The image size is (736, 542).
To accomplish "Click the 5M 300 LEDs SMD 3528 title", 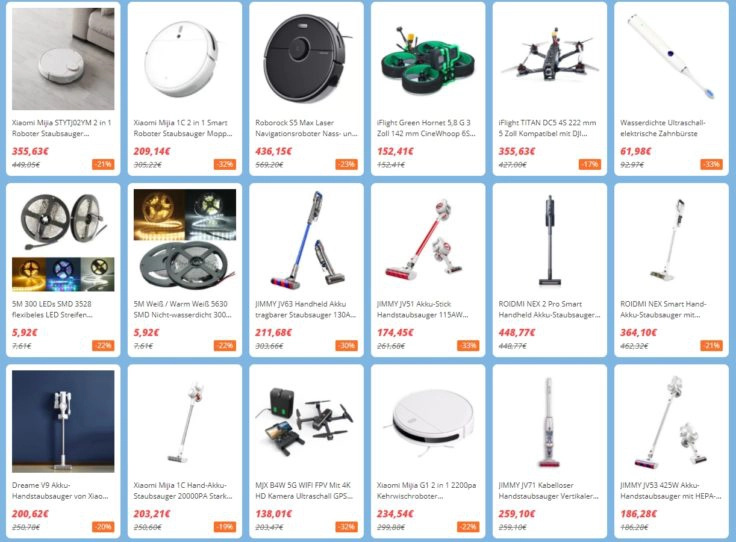I will coord(52,309).
